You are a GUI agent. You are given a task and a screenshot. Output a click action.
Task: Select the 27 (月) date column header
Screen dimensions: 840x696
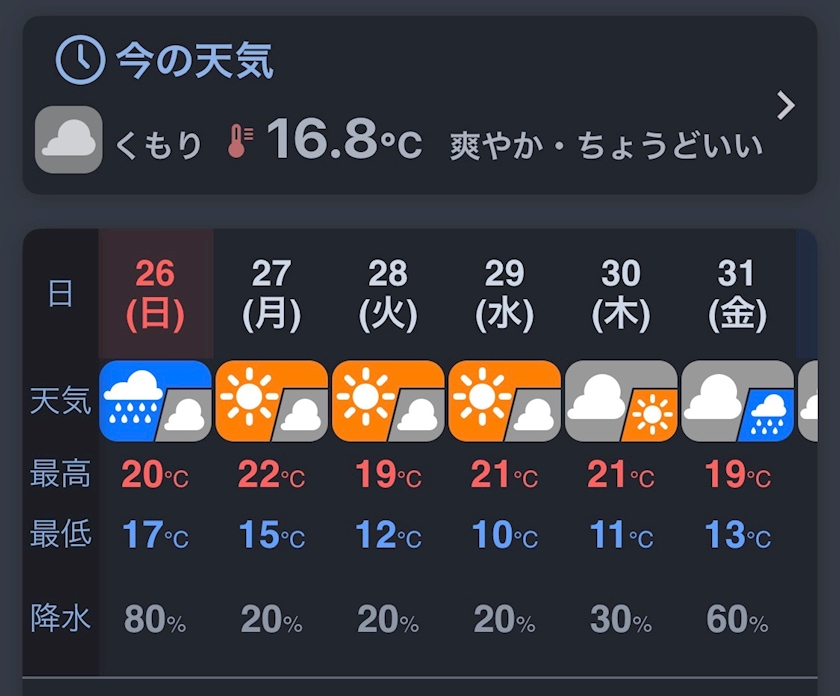(x=271, y=294)
